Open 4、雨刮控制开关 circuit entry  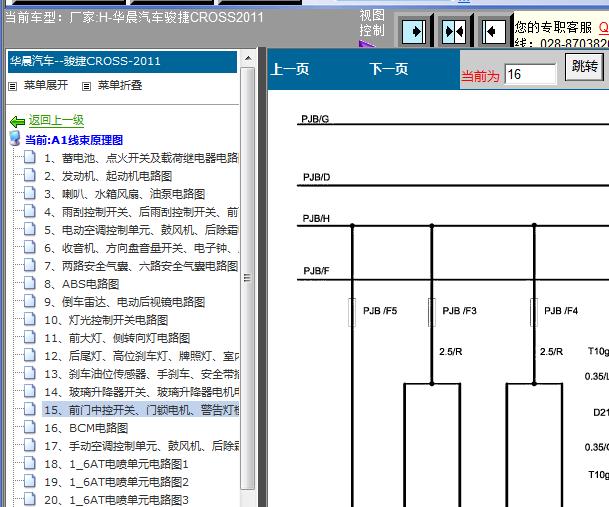coord(141,212)
